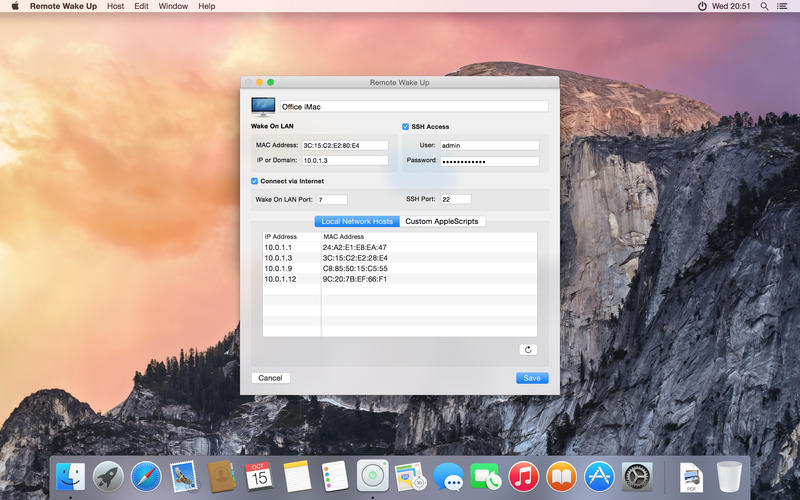Image resolution: width=800 pixels, height=500 pixels.
Task: Save the host configuration
Action: (532, 378)
